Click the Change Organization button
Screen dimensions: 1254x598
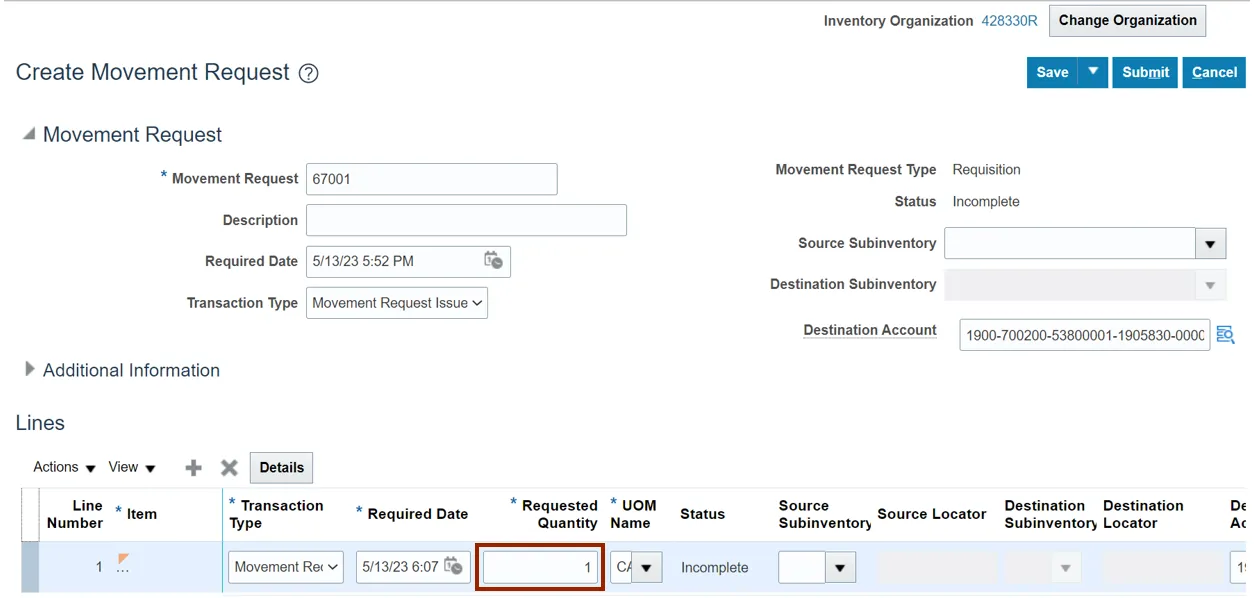point(1127,20)
